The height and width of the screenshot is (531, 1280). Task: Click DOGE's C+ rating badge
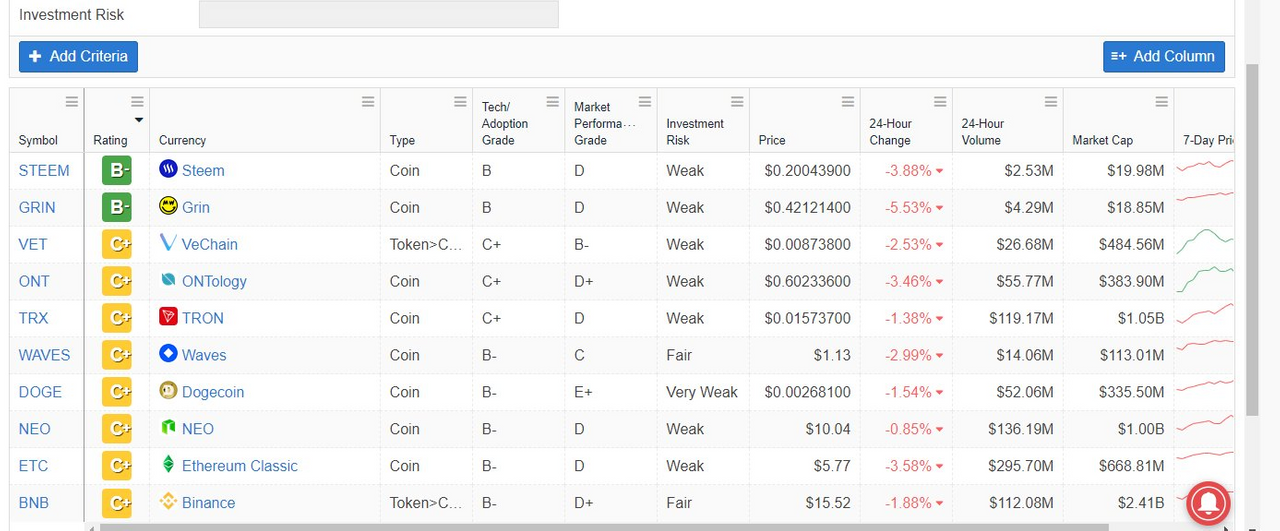[x=117, y=392]
